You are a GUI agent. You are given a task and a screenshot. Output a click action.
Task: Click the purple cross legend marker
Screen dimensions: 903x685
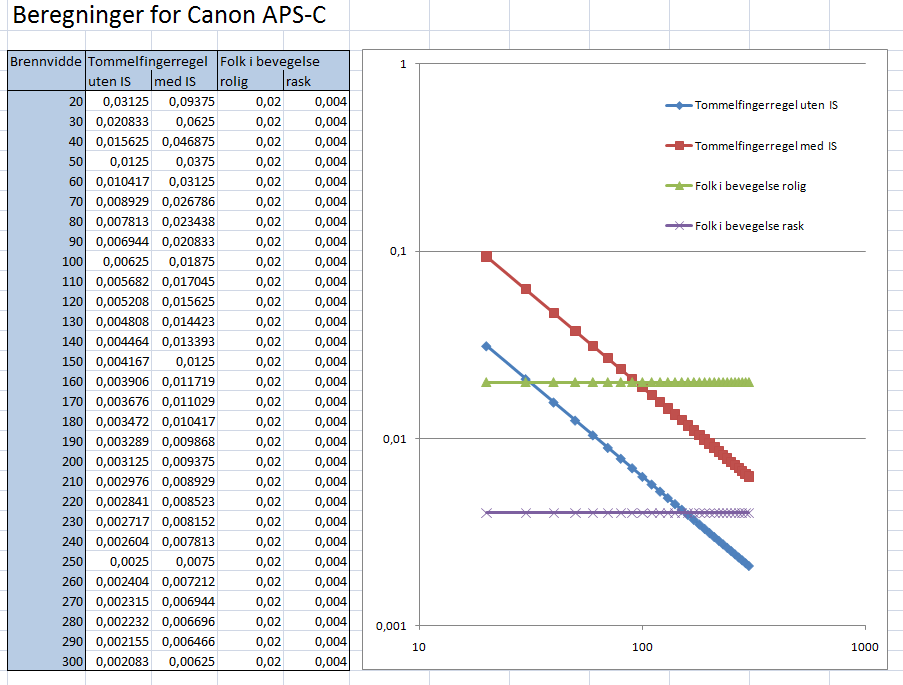click(679, 226)
